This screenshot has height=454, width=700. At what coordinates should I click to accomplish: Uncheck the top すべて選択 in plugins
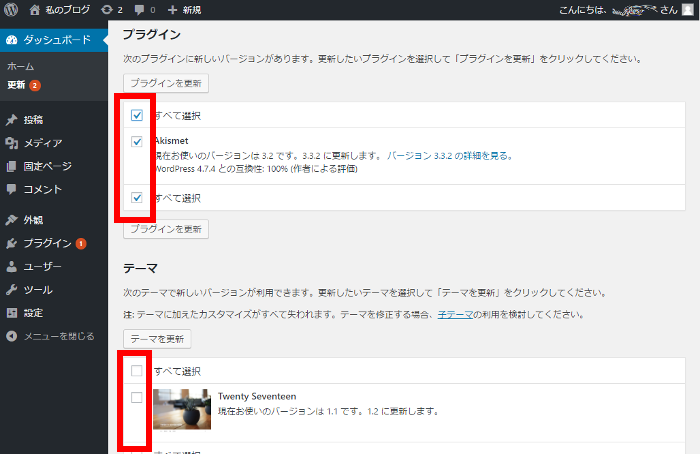click(x=137, y=115)
